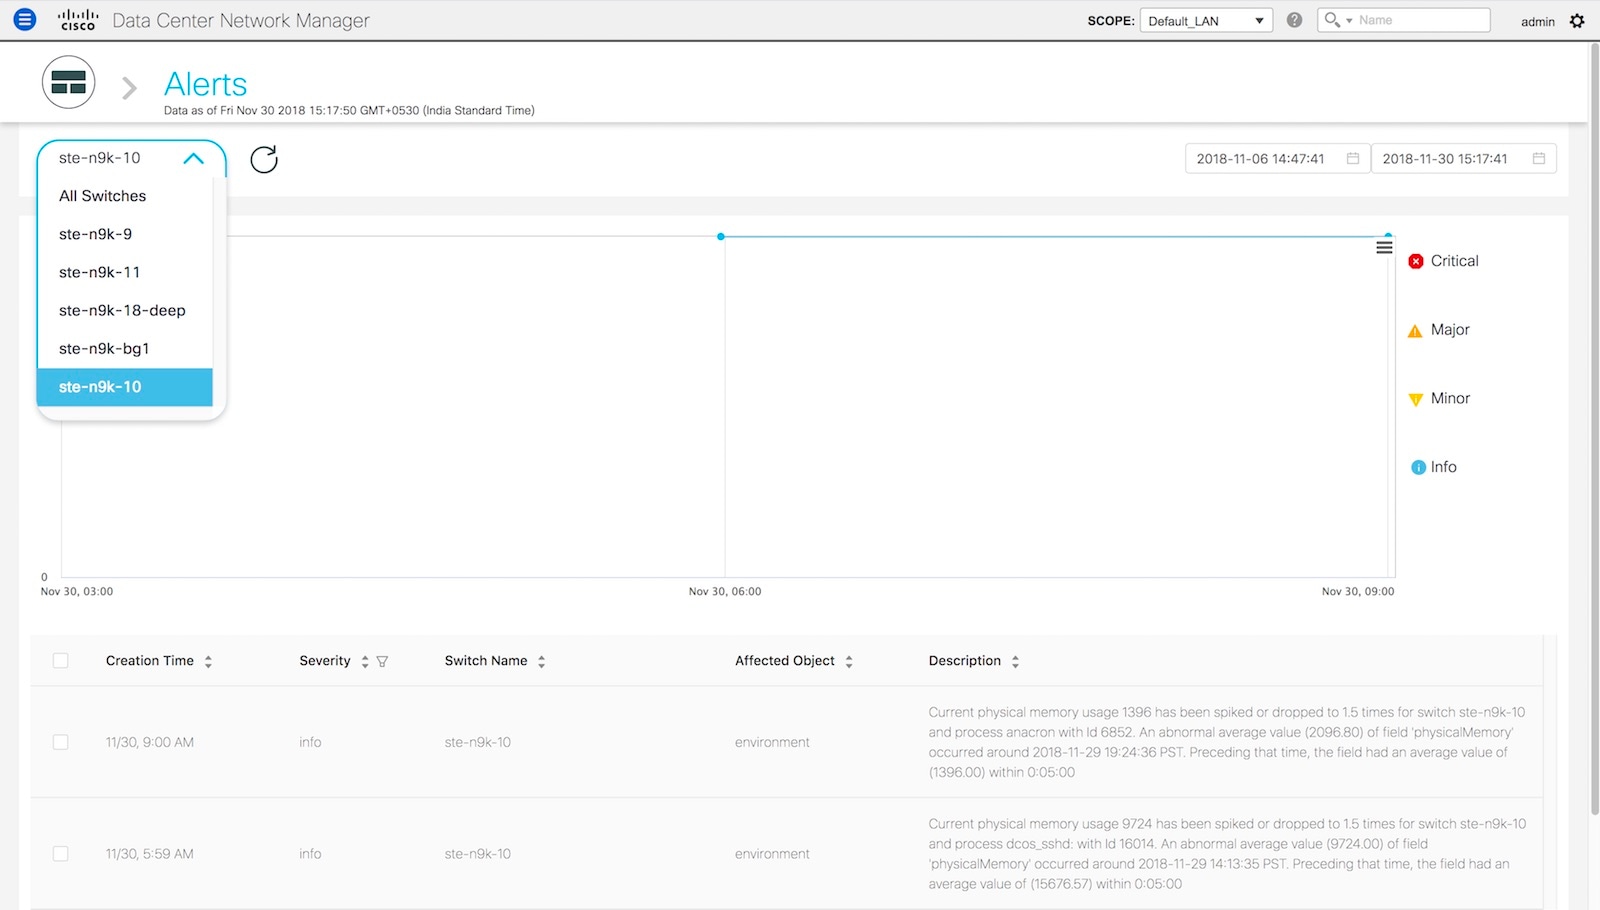Choose ste-n9k-9 from the switch list
Screen dimensions: 1600x910
tap(125, 234)
